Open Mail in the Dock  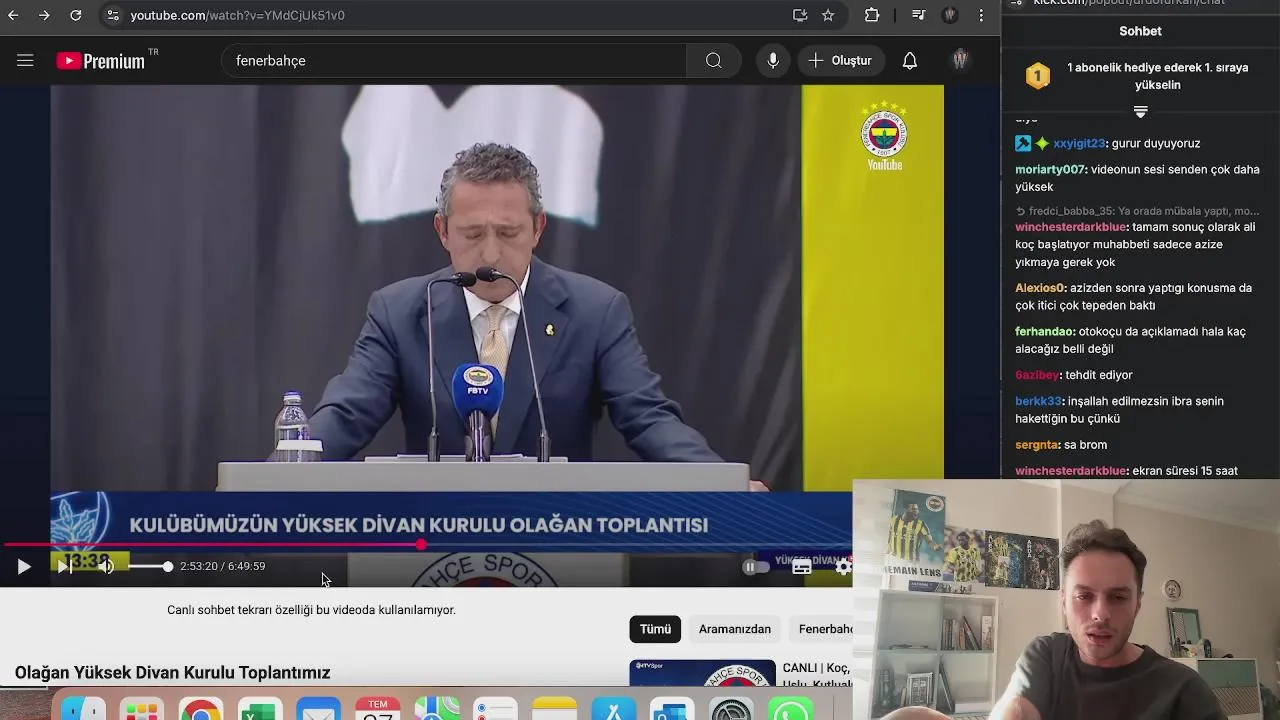coord(319,709)
